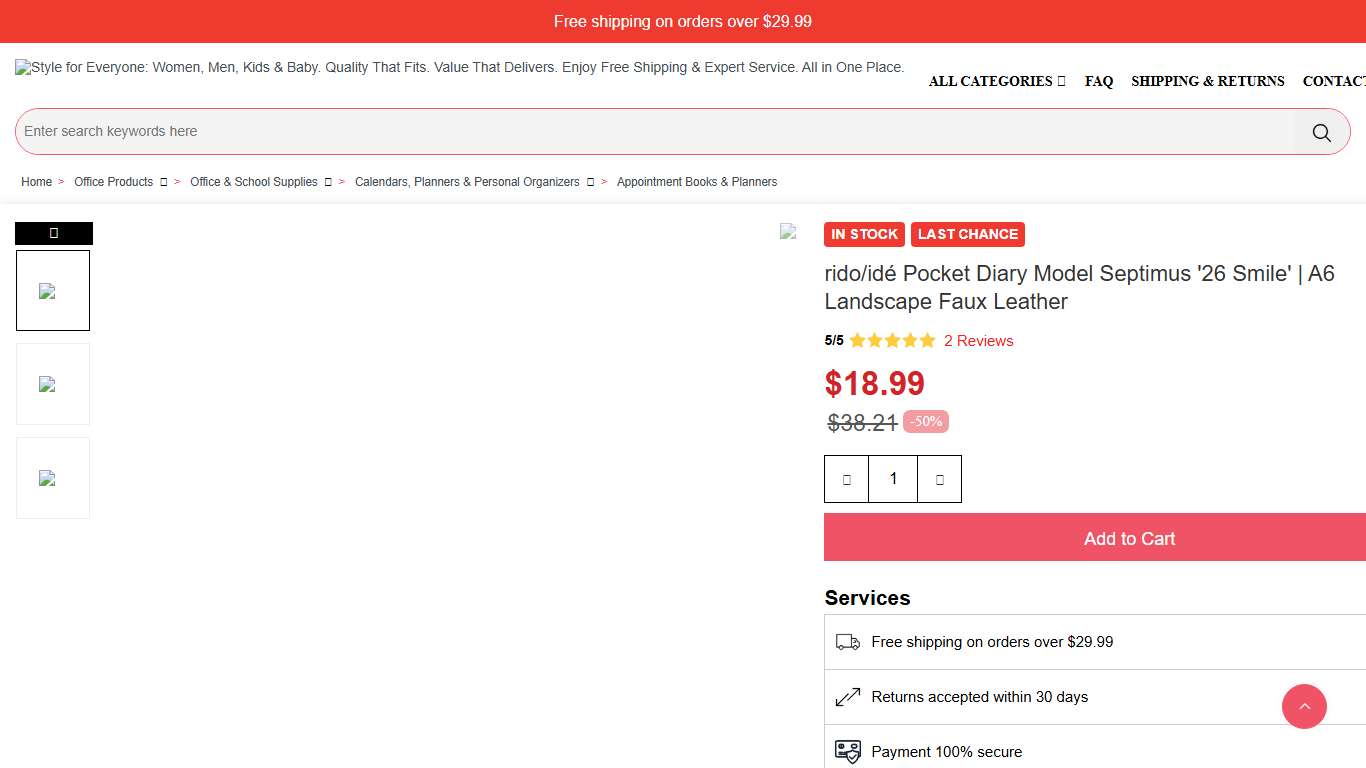The image size is (1366, 768).
Task: Expand the Office Products breadcrumb dropdown
Action: (x=163, y=182)
